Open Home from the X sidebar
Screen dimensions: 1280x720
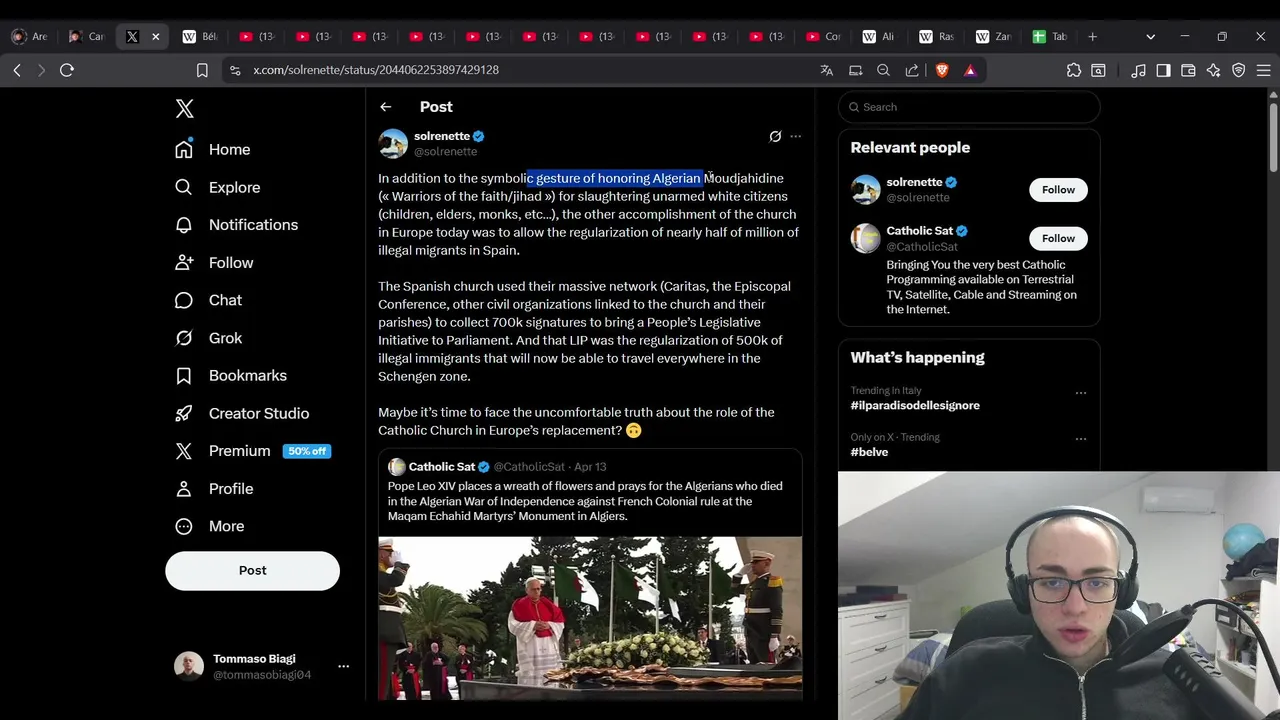pyautogui.click(x=212, y=149)
